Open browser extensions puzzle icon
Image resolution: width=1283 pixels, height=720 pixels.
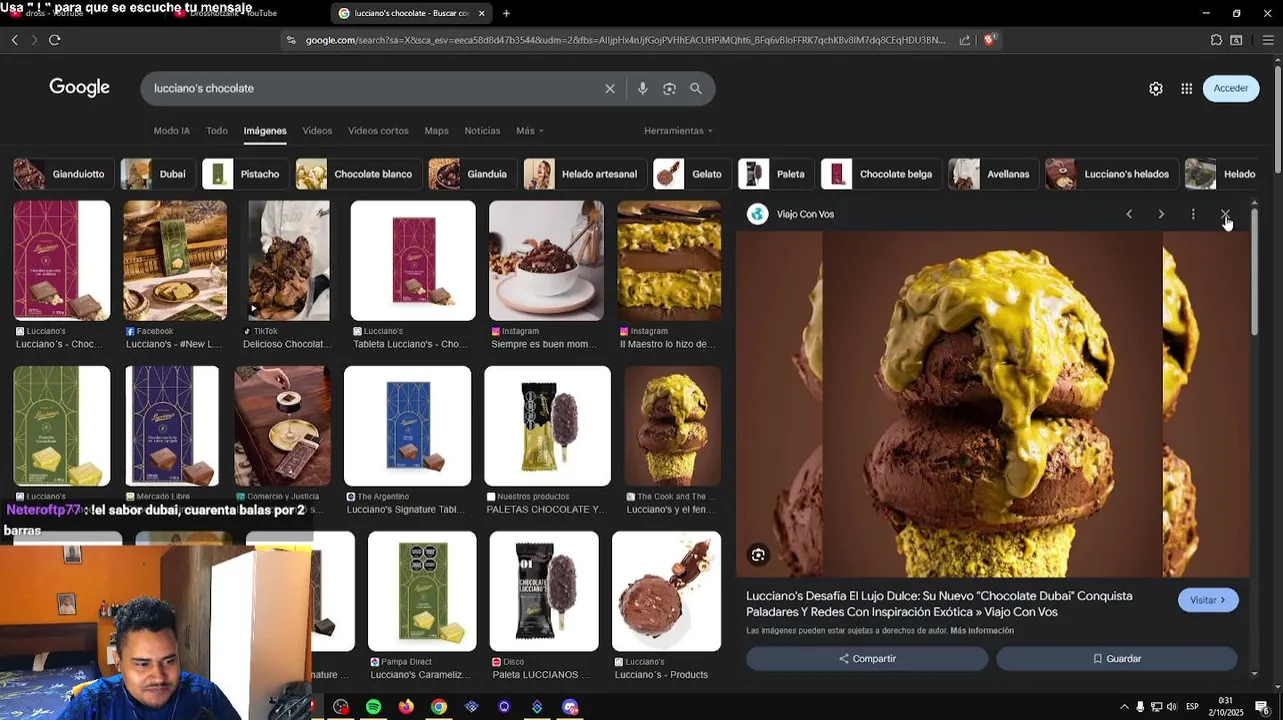point(1216,40)
